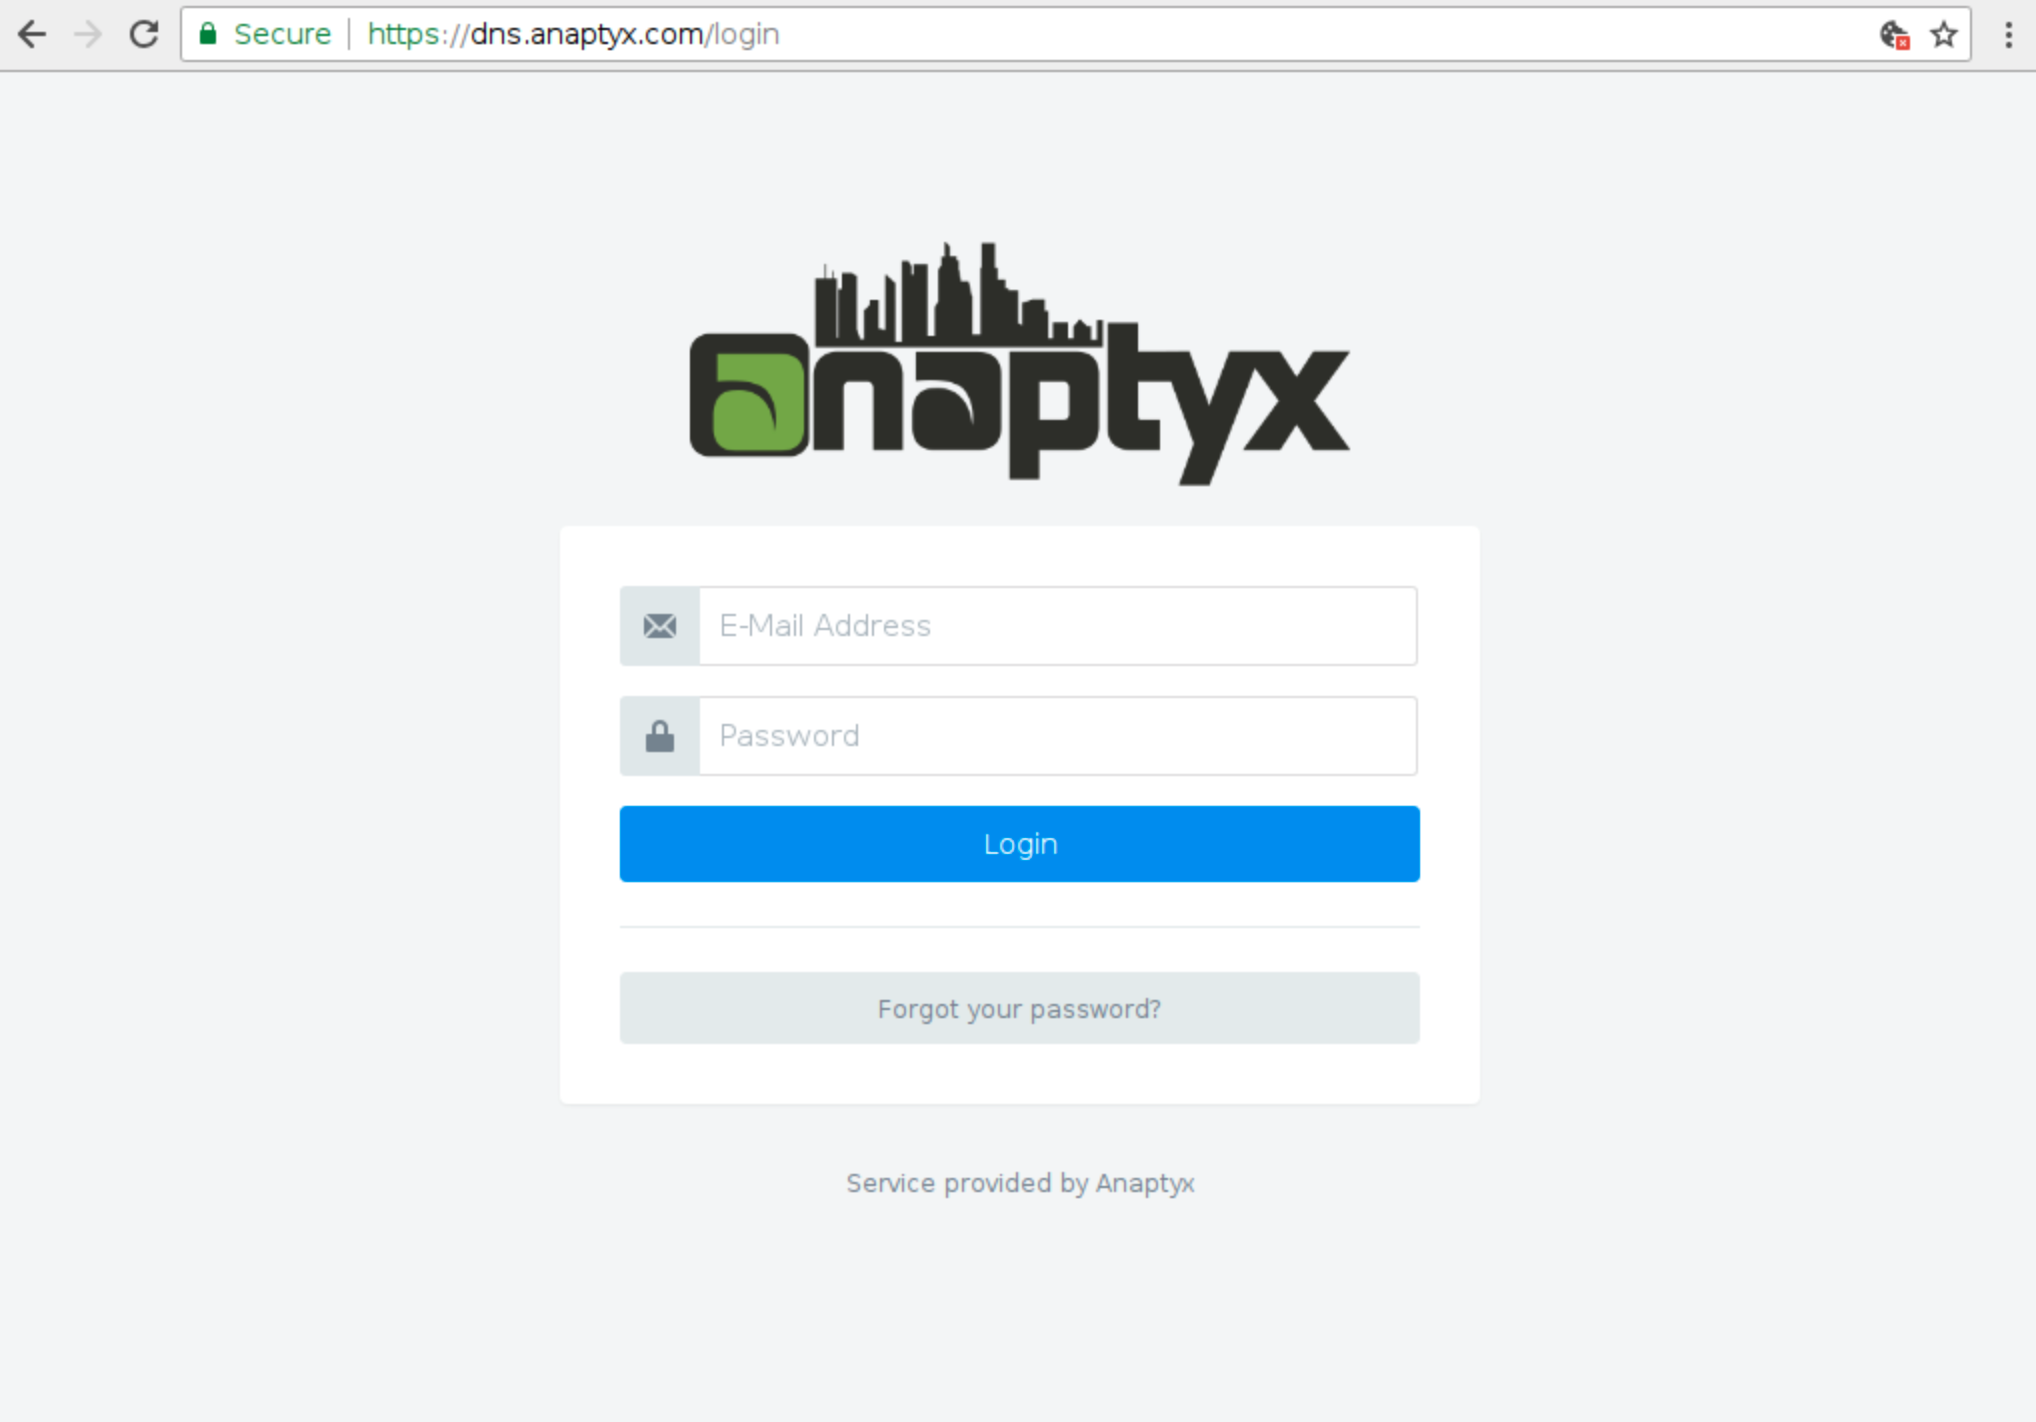Click the green Secure padlock icon
This screenshot has height=1422, width=2036.
208,34
